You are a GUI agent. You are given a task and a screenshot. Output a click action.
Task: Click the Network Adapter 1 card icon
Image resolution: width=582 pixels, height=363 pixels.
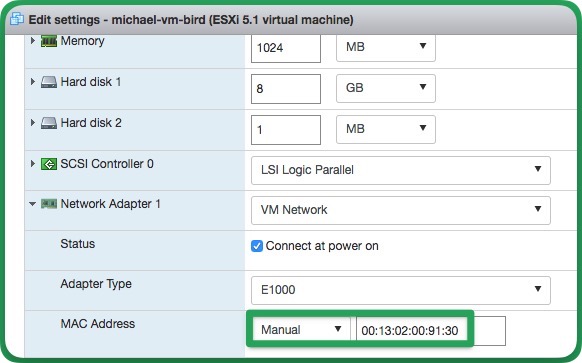pos(49,204)
